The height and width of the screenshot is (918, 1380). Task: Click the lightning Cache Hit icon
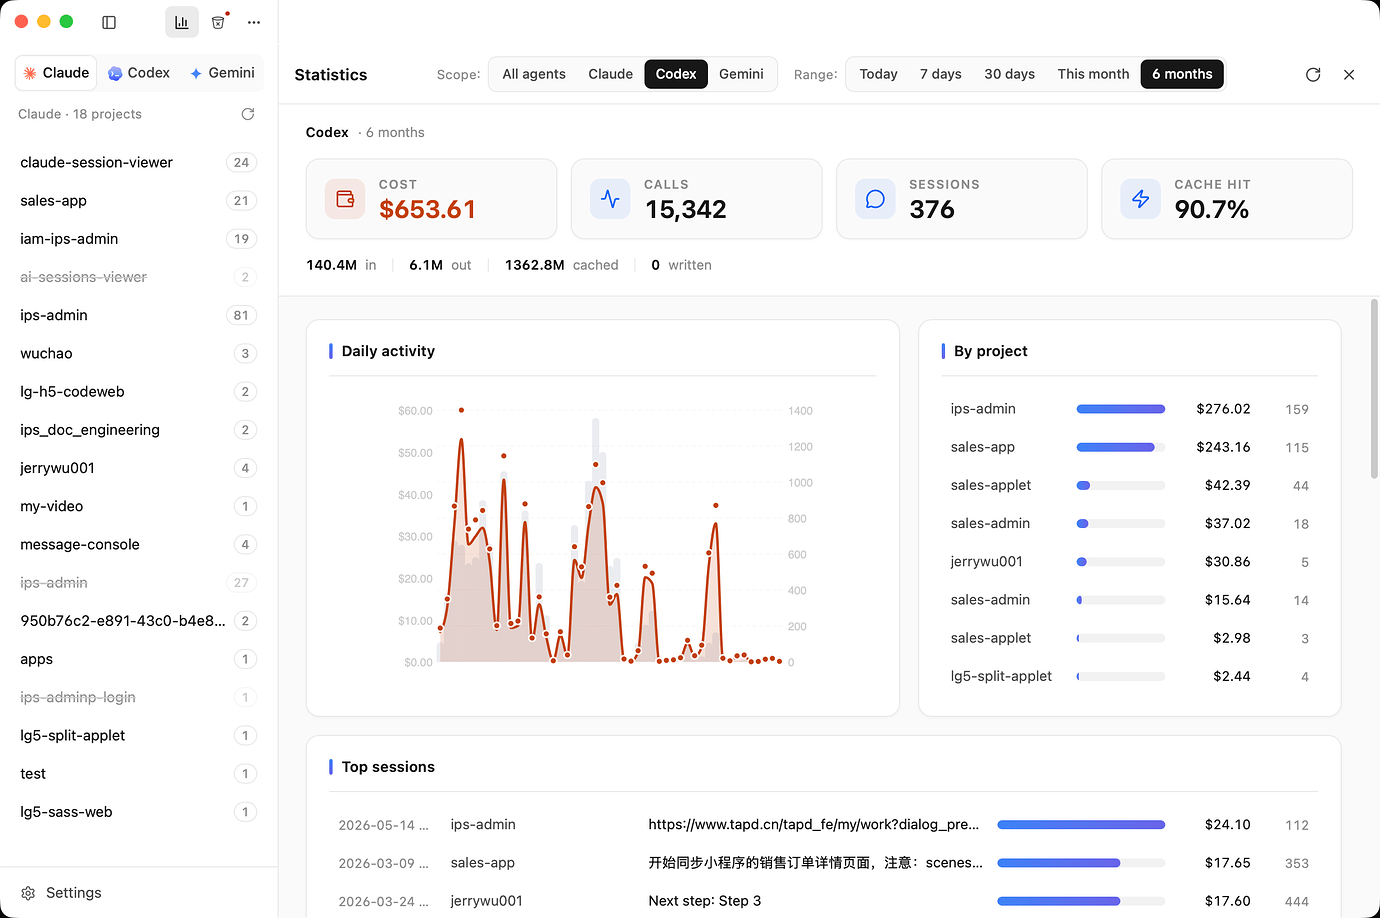click(1141, 199)
